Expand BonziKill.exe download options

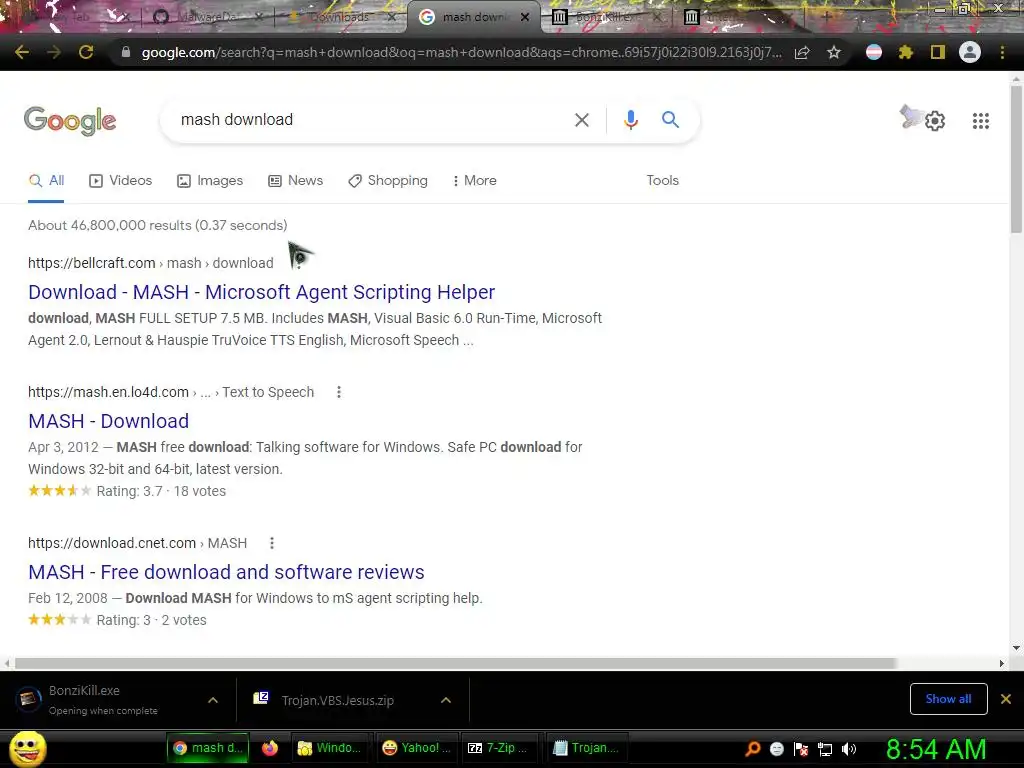213,700
